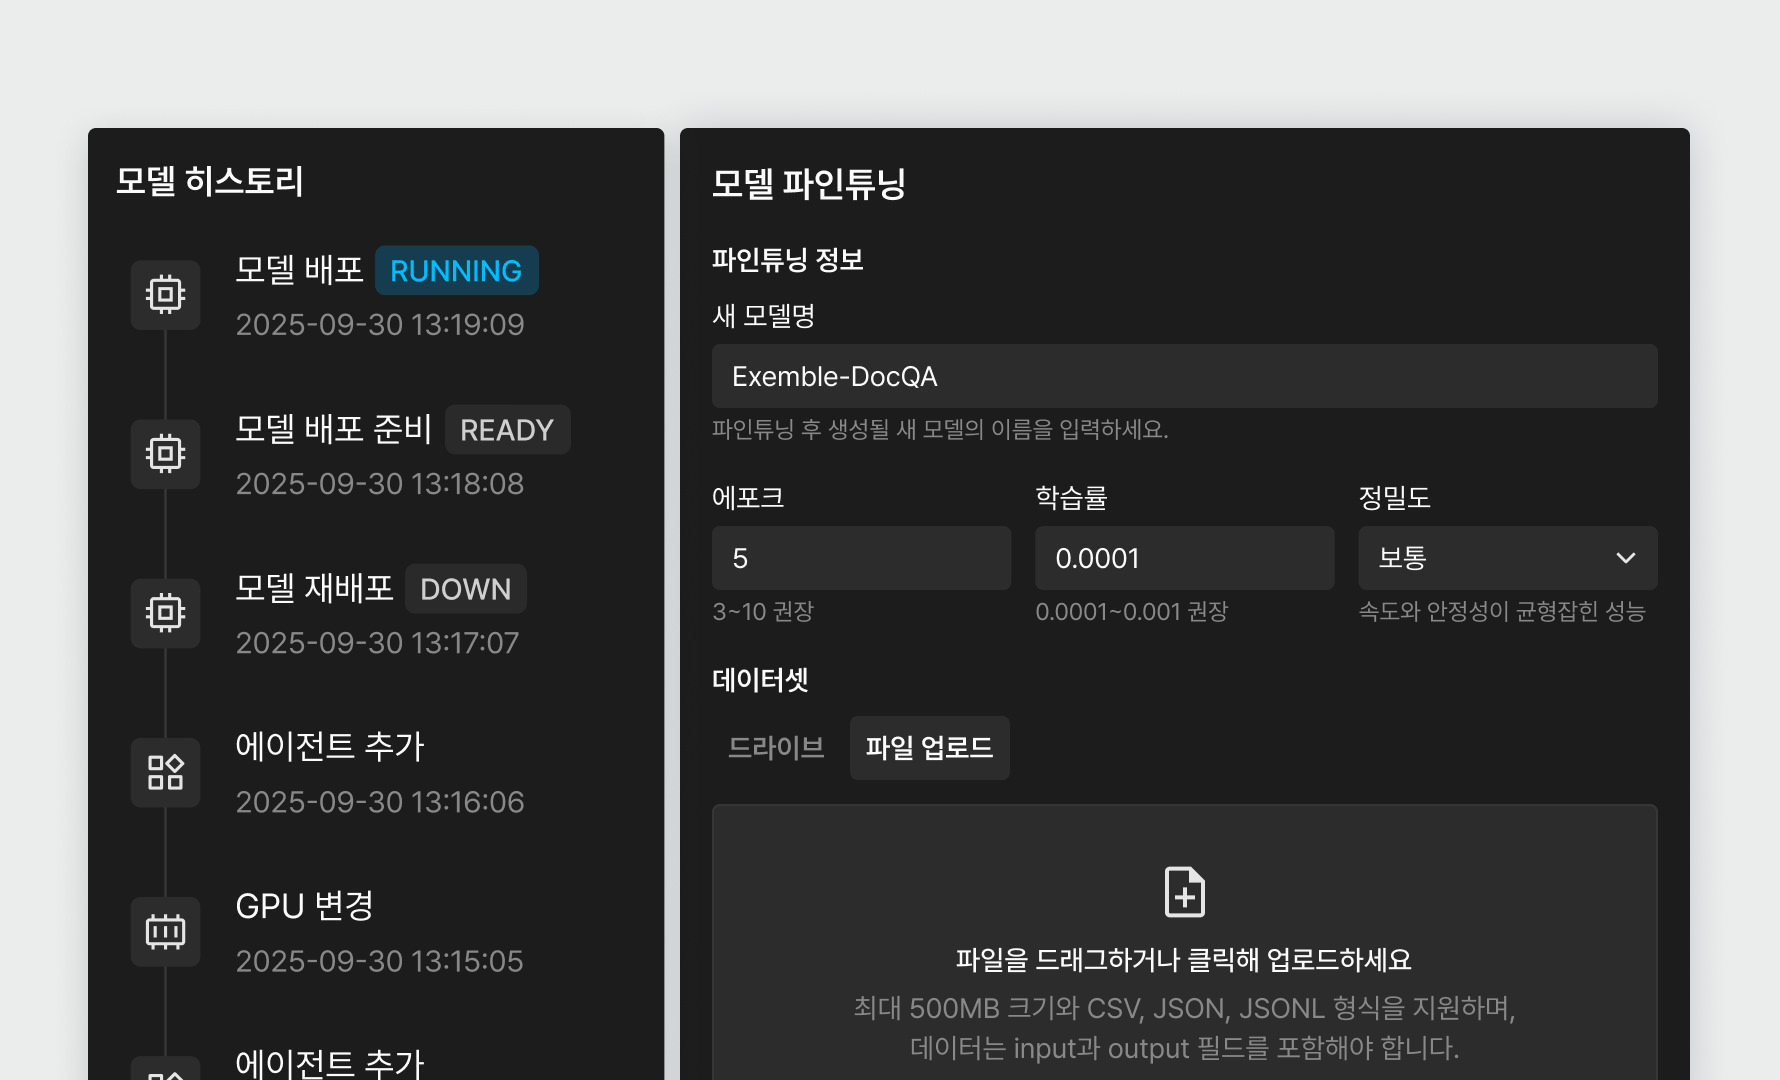Click the chip icon beside 모델 재배포
Image resolution: width=1780 pixels, height=1080 pixels.
click(x=165, y=613)
